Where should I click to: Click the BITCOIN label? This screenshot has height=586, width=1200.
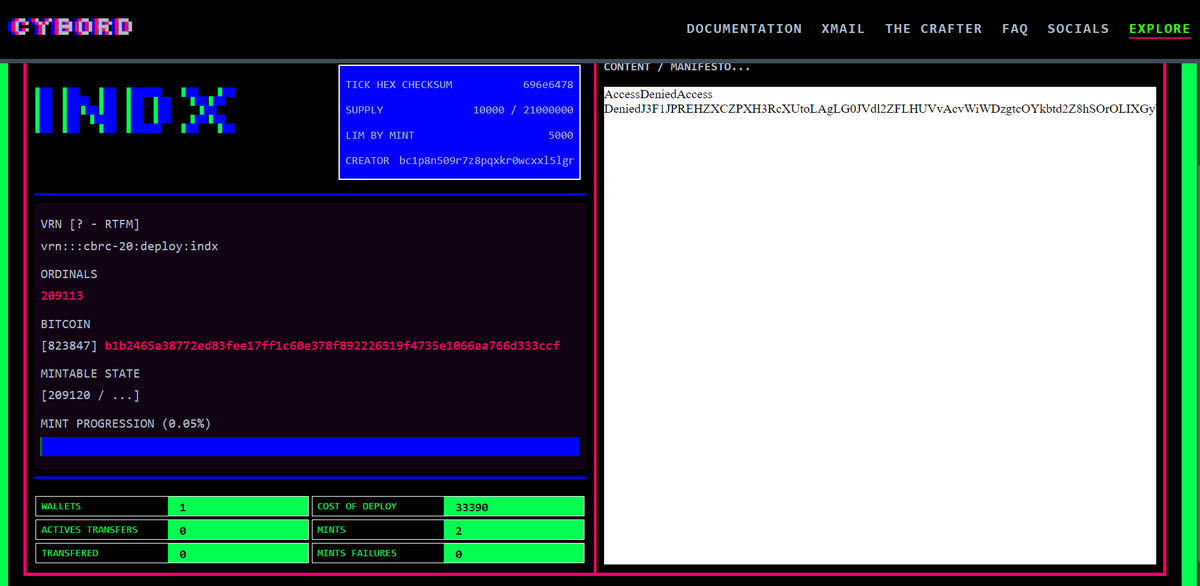tap(66, 324)
